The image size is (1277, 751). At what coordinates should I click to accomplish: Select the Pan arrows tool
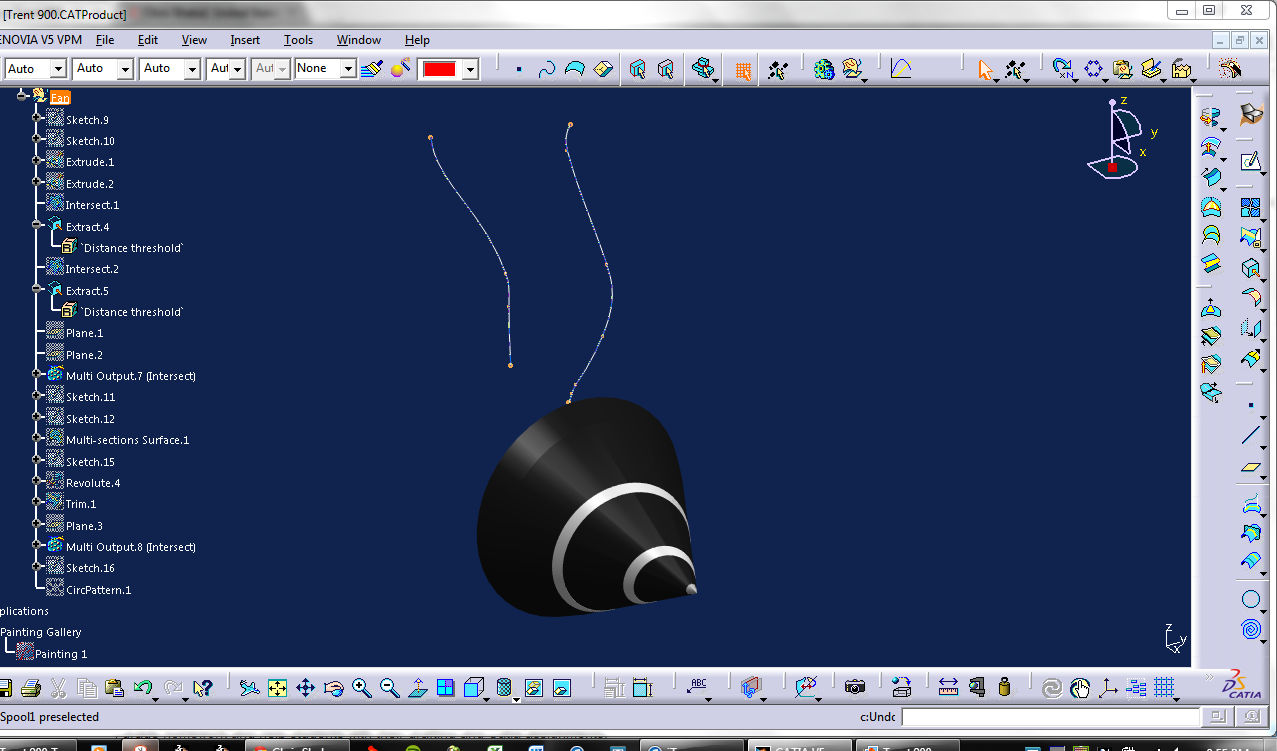[306, 688]
